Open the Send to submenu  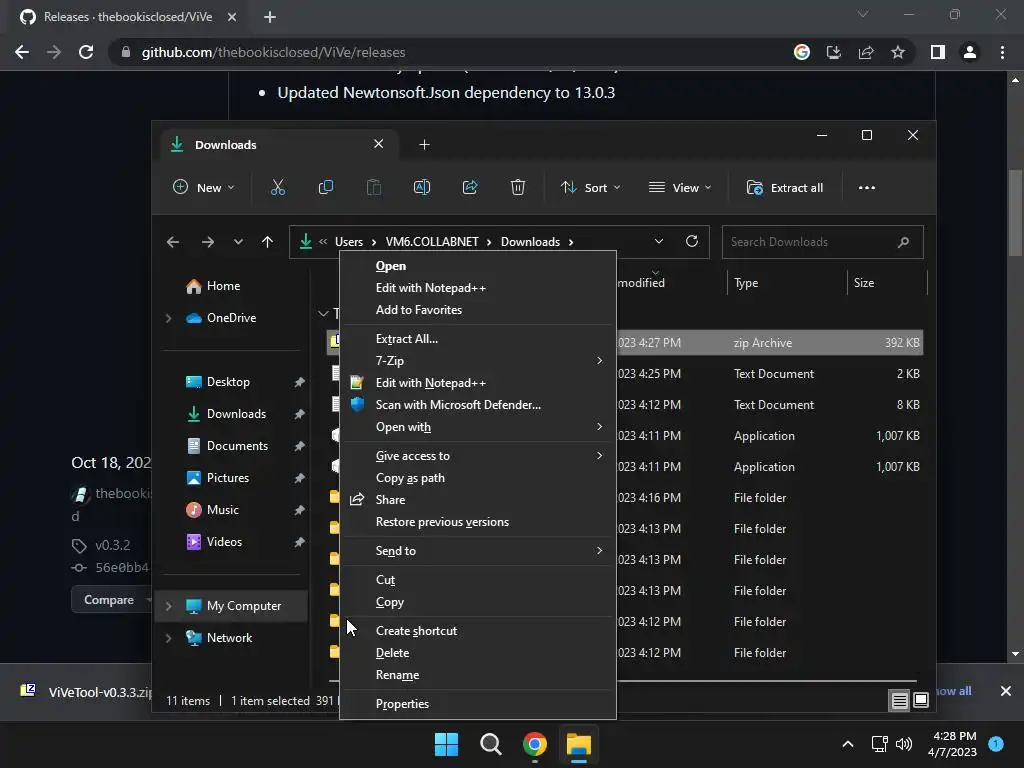[478, 551]
